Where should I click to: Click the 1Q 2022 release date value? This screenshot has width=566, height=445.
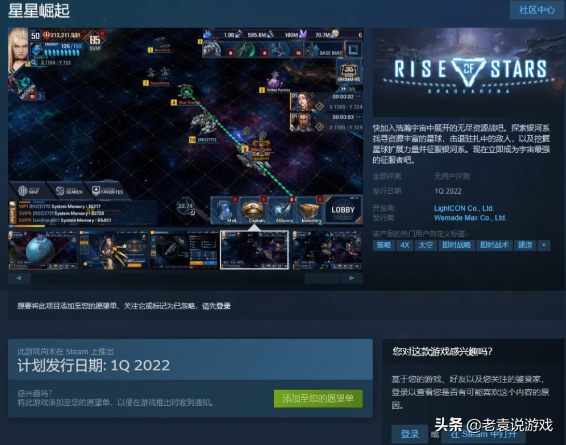coord(448,191)
